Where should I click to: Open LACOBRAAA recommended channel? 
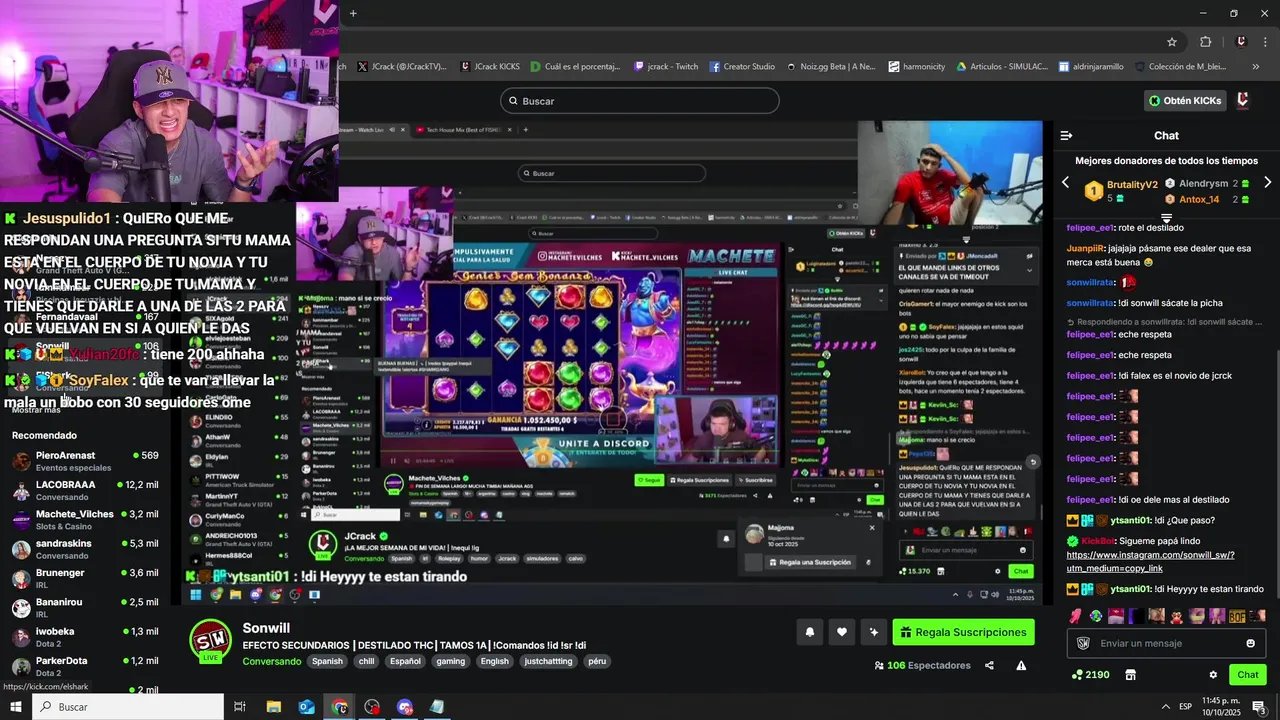(85, 490)
